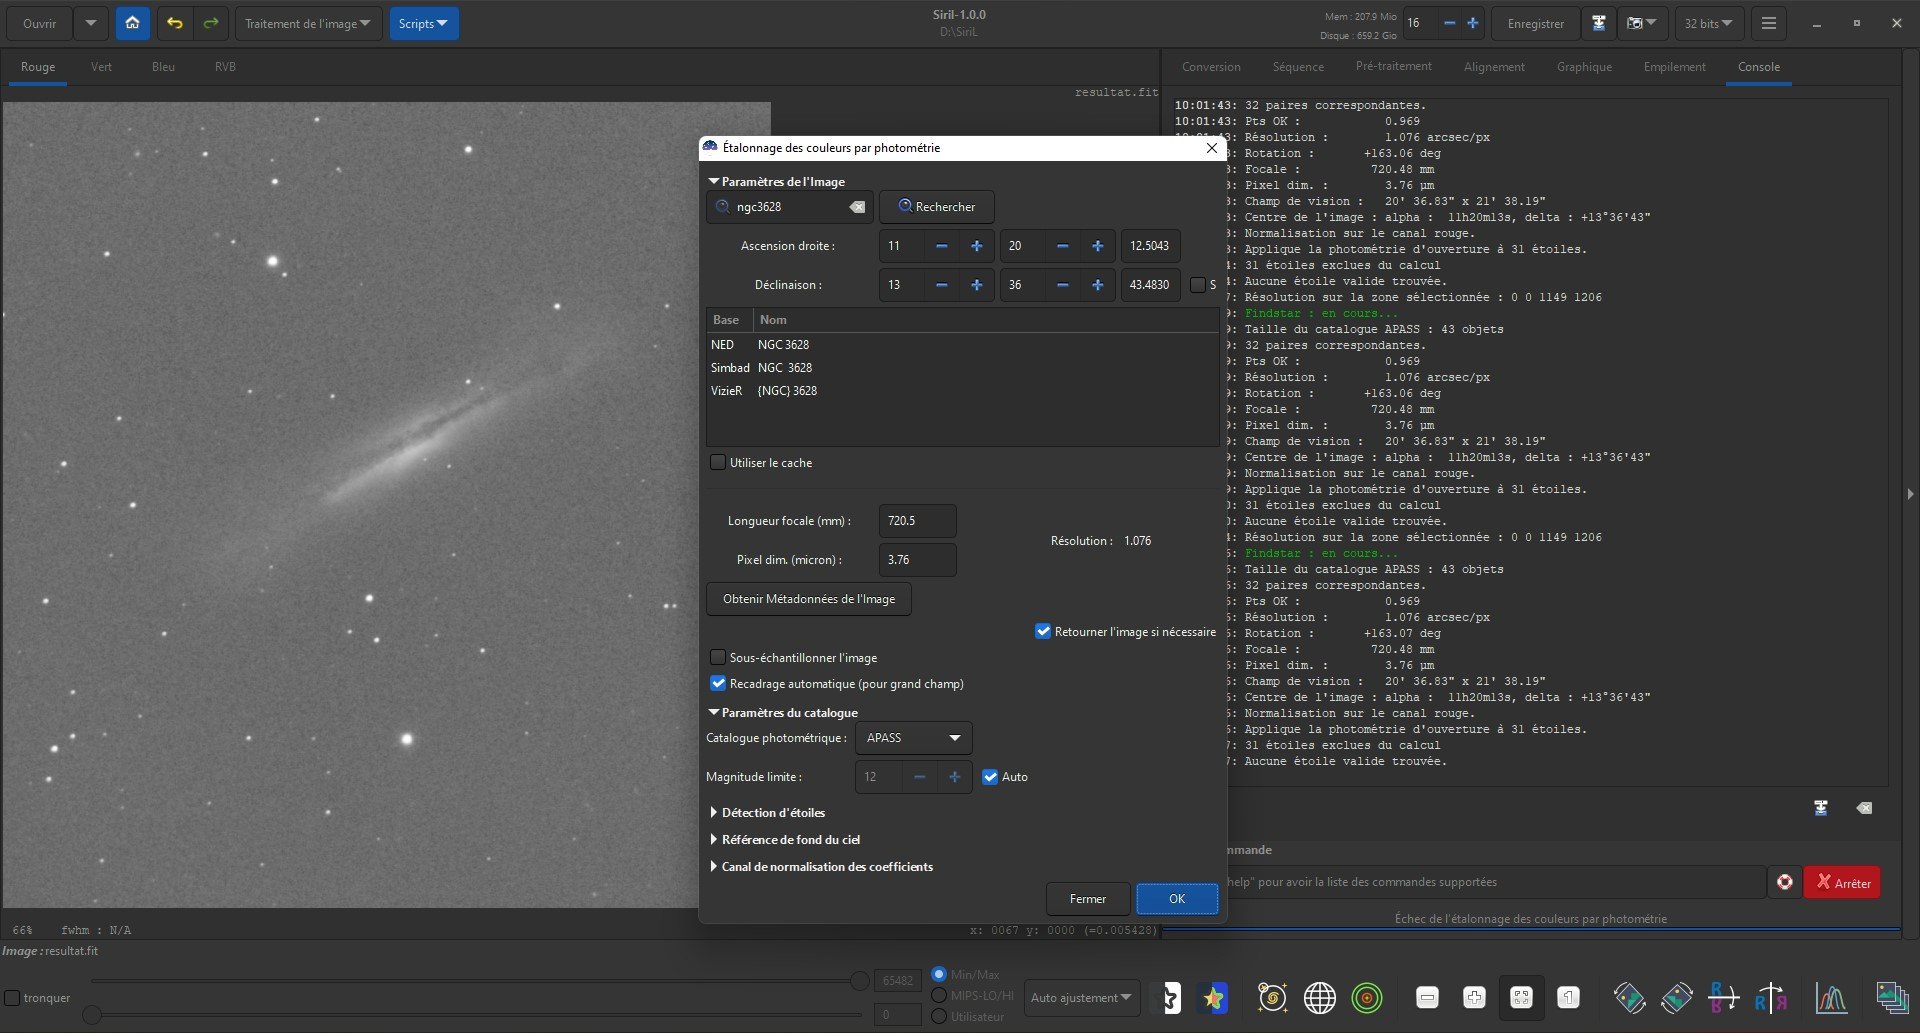Click the lifebuoy help icon beside the command line
The width and height of the screenshot is (1920, 1033).
[x=1785, y=882]
